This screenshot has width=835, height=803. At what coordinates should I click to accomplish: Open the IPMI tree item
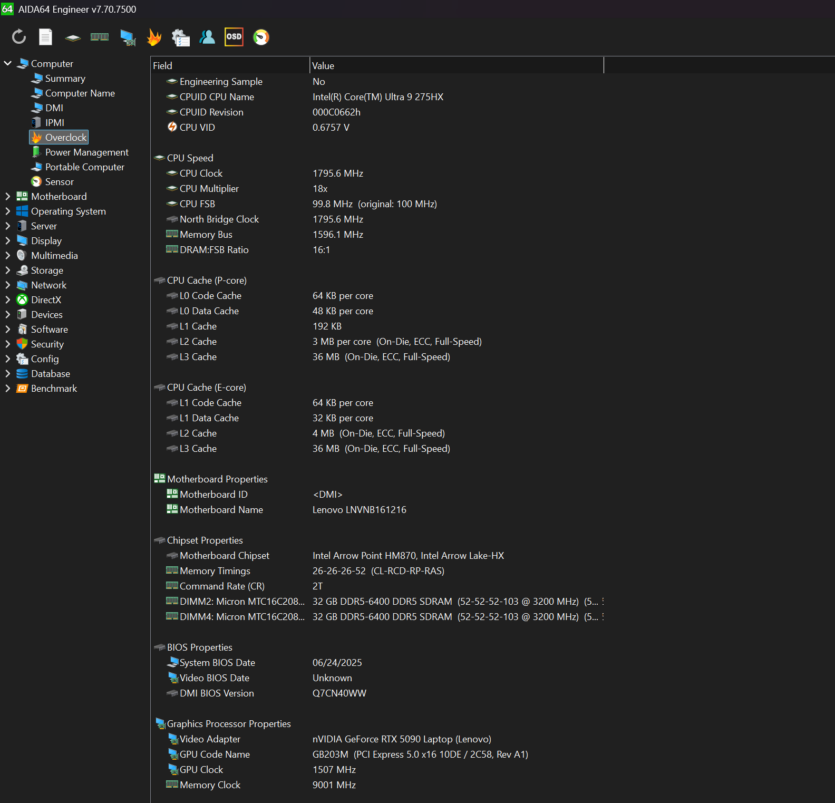tap(54, 122)
